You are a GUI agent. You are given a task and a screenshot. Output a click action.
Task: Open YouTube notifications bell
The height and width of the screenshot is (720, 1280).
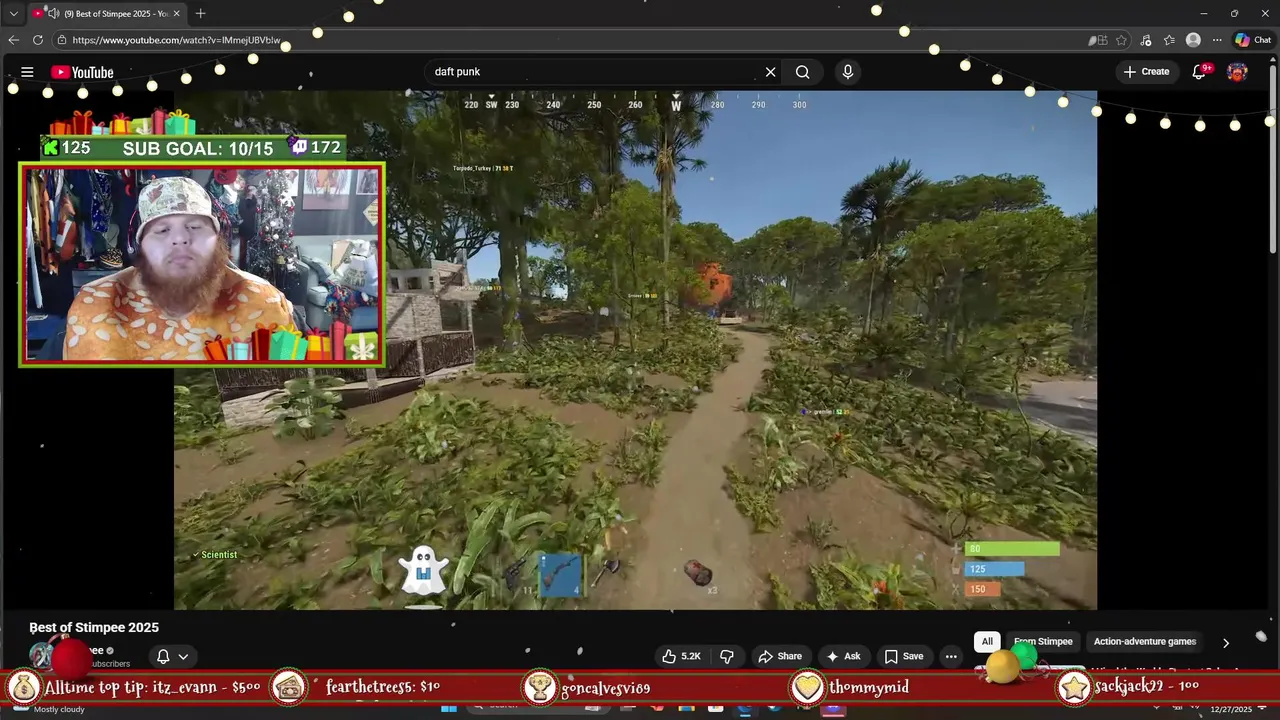coord(1199,72)
